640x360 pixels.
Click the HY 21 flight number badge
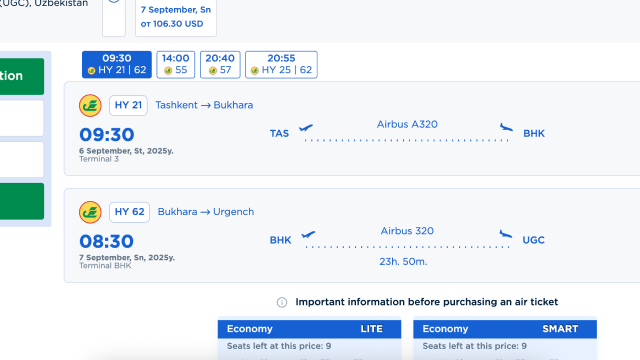pyautogui.click(x=128, y=105)
